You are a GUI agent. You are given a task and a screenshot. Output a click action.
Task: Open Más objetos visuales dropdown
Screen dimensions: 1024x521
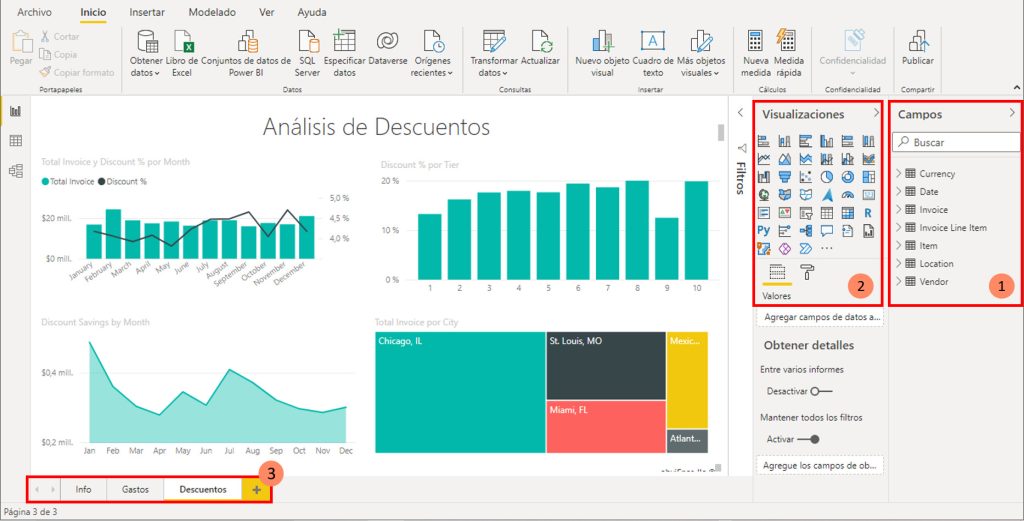click(x=701, y=54)
